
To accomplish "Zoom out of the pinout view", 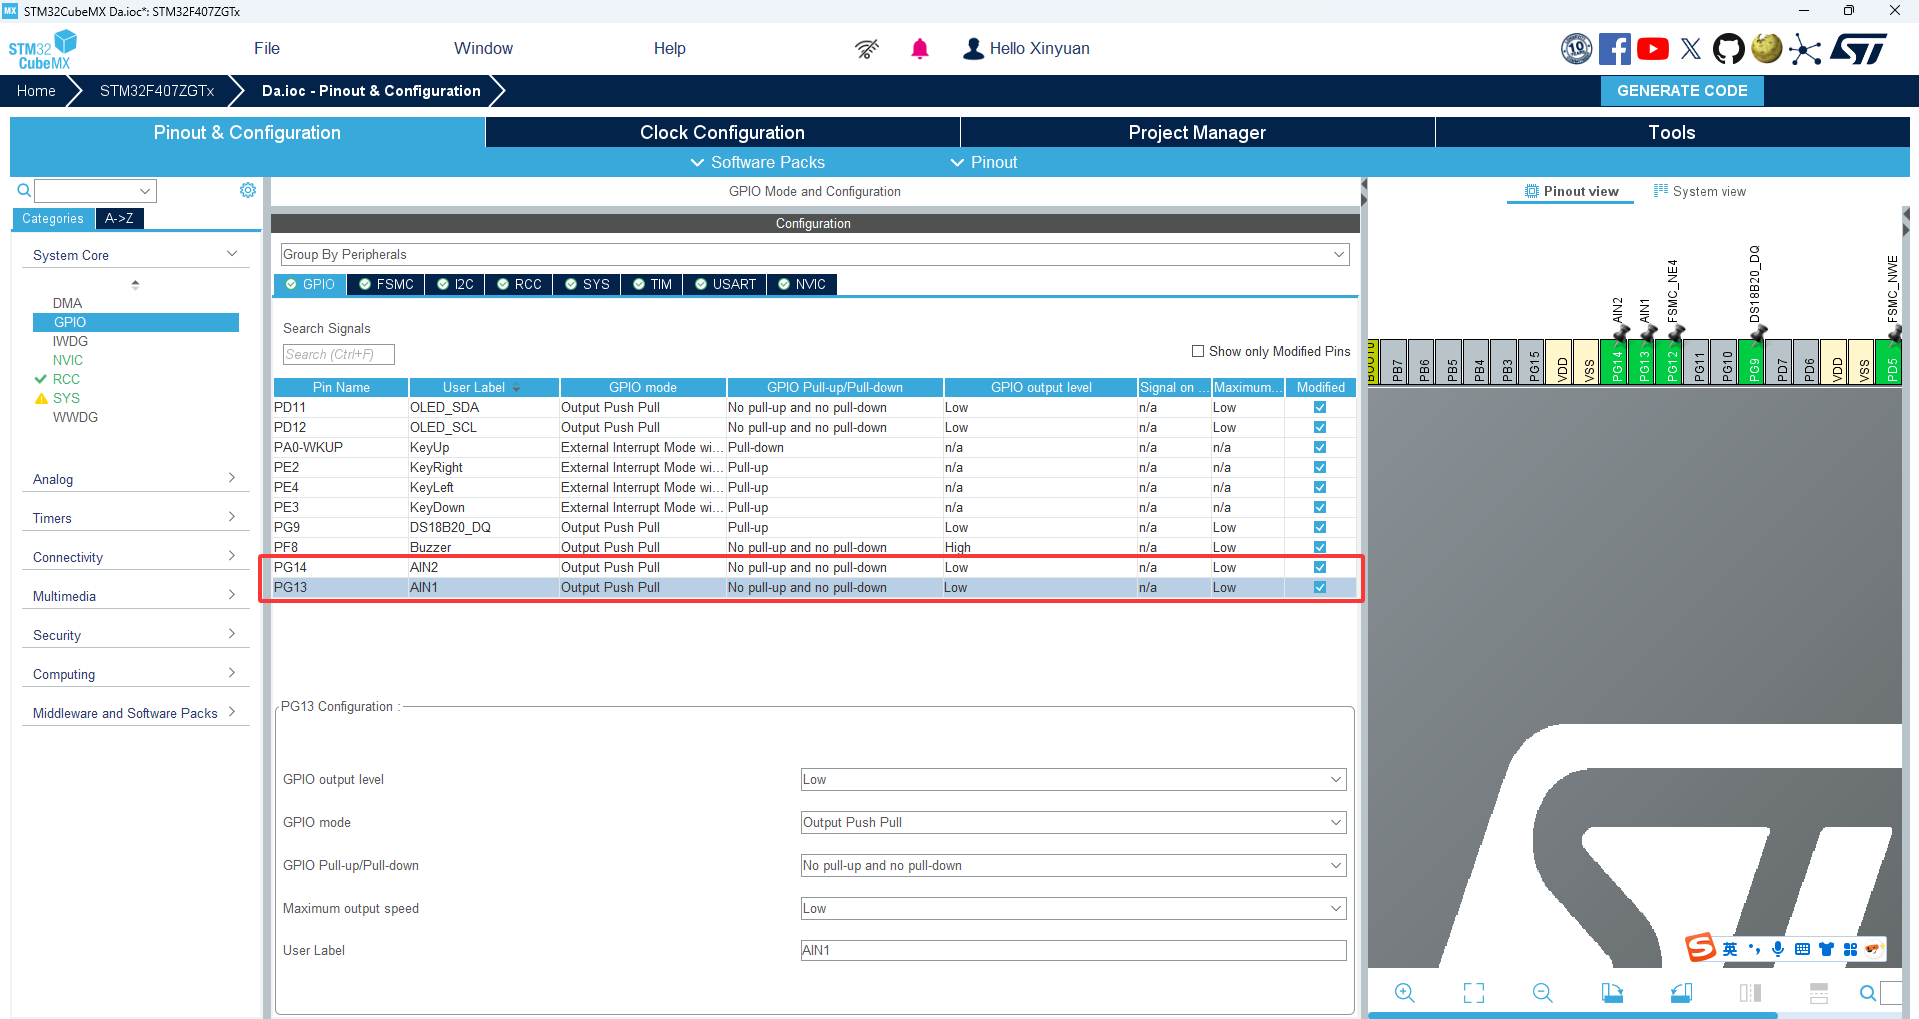I will coord(1543,993).
